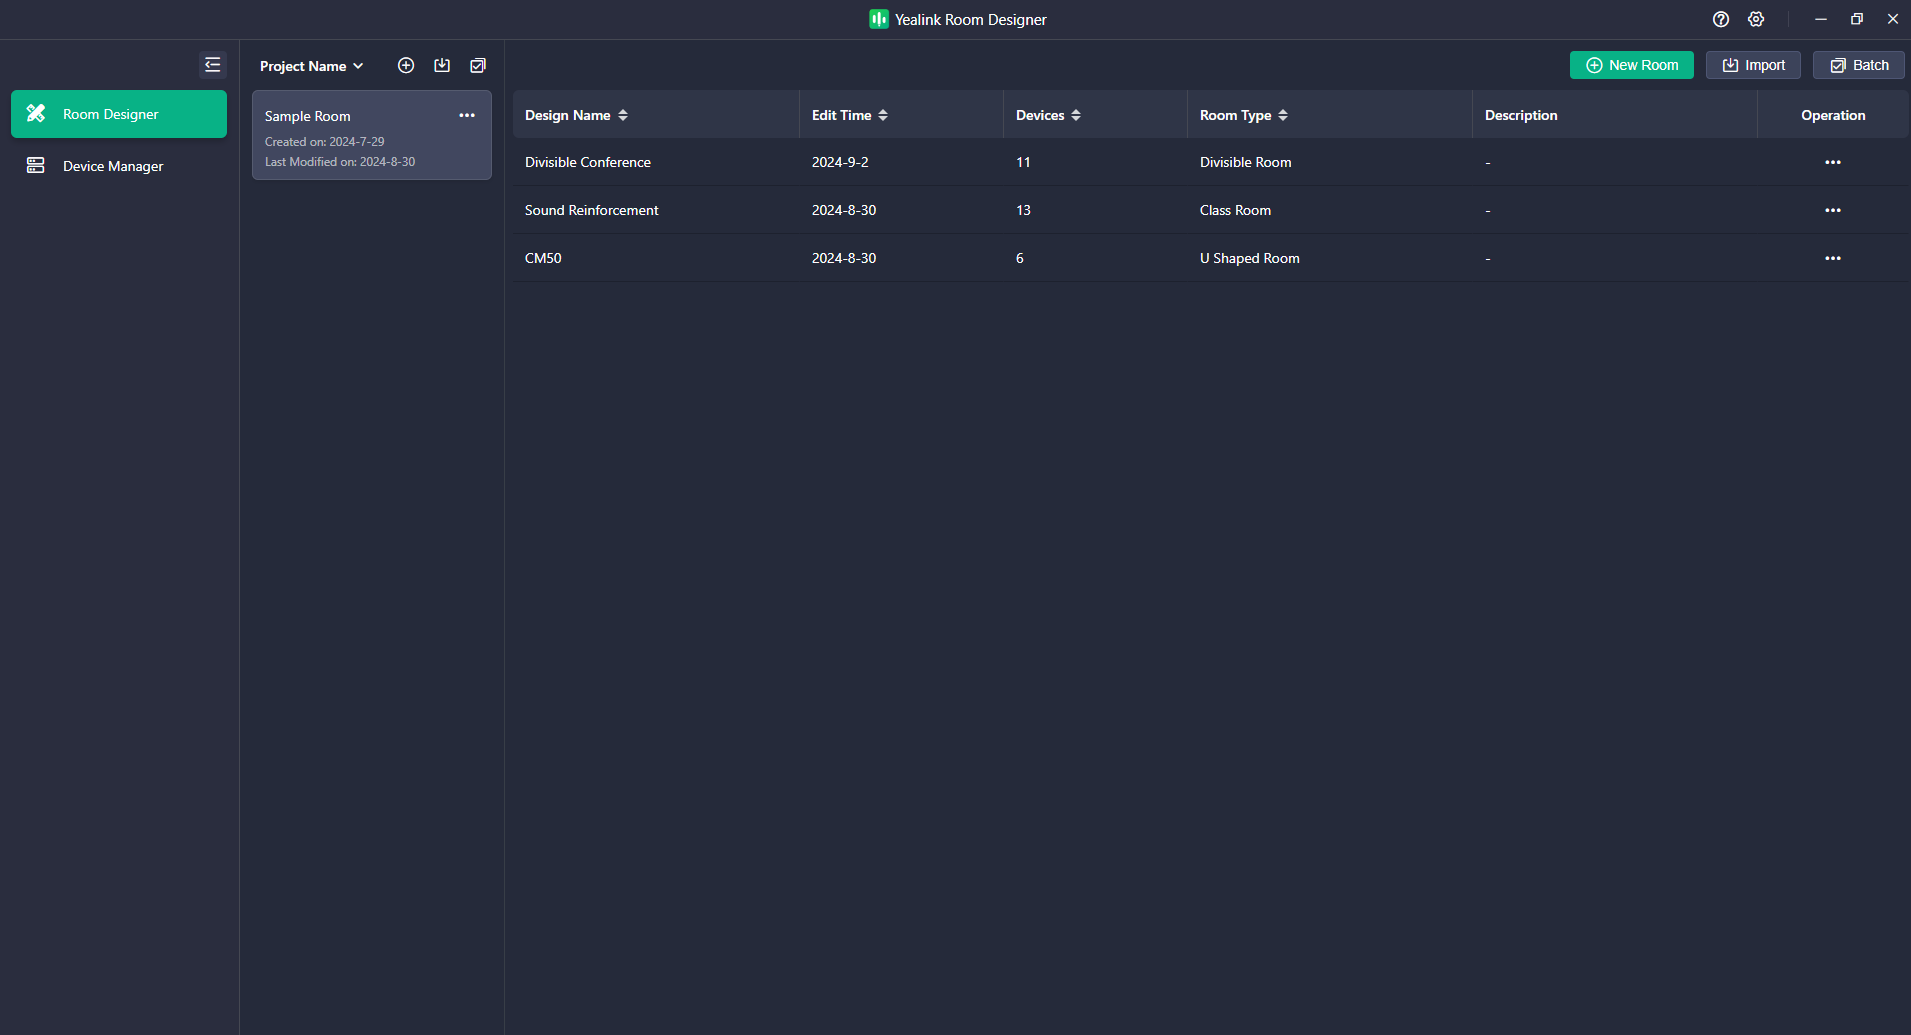Open Sound Reinforcement design

pyautogui.click(x=592, y=210)
